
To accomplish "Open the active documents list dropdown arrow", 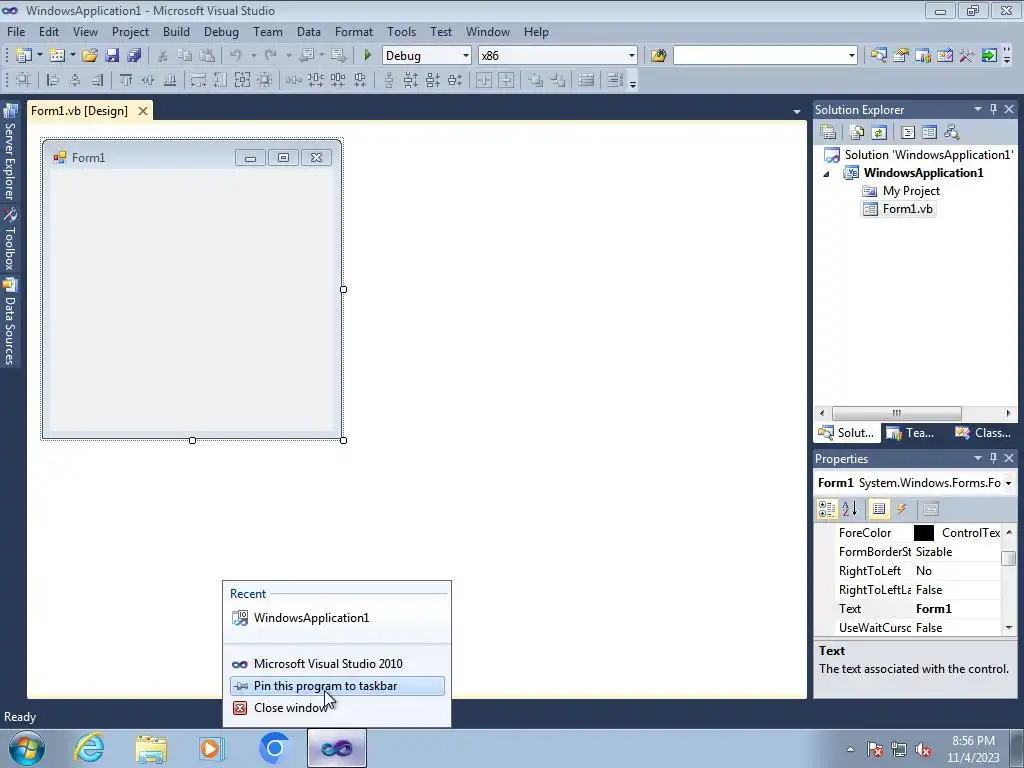I will pyautogui.click(x=797, y=112).
